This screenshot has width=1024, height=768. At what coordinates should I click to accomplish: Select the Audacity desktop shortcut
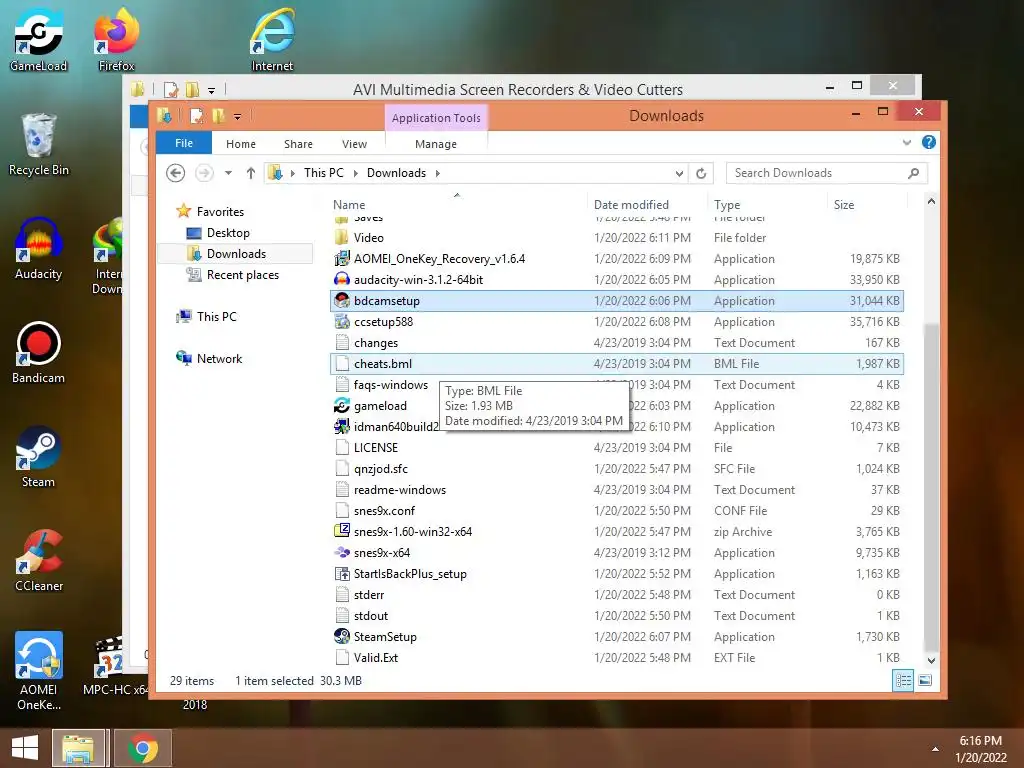(39, 248)
